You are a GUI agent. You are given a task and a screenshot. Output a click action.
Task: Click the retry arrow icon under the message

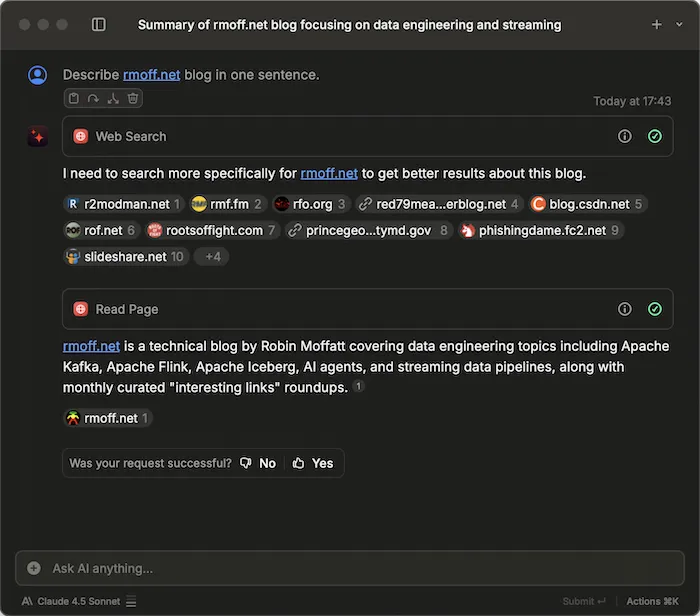coord(93,98)
